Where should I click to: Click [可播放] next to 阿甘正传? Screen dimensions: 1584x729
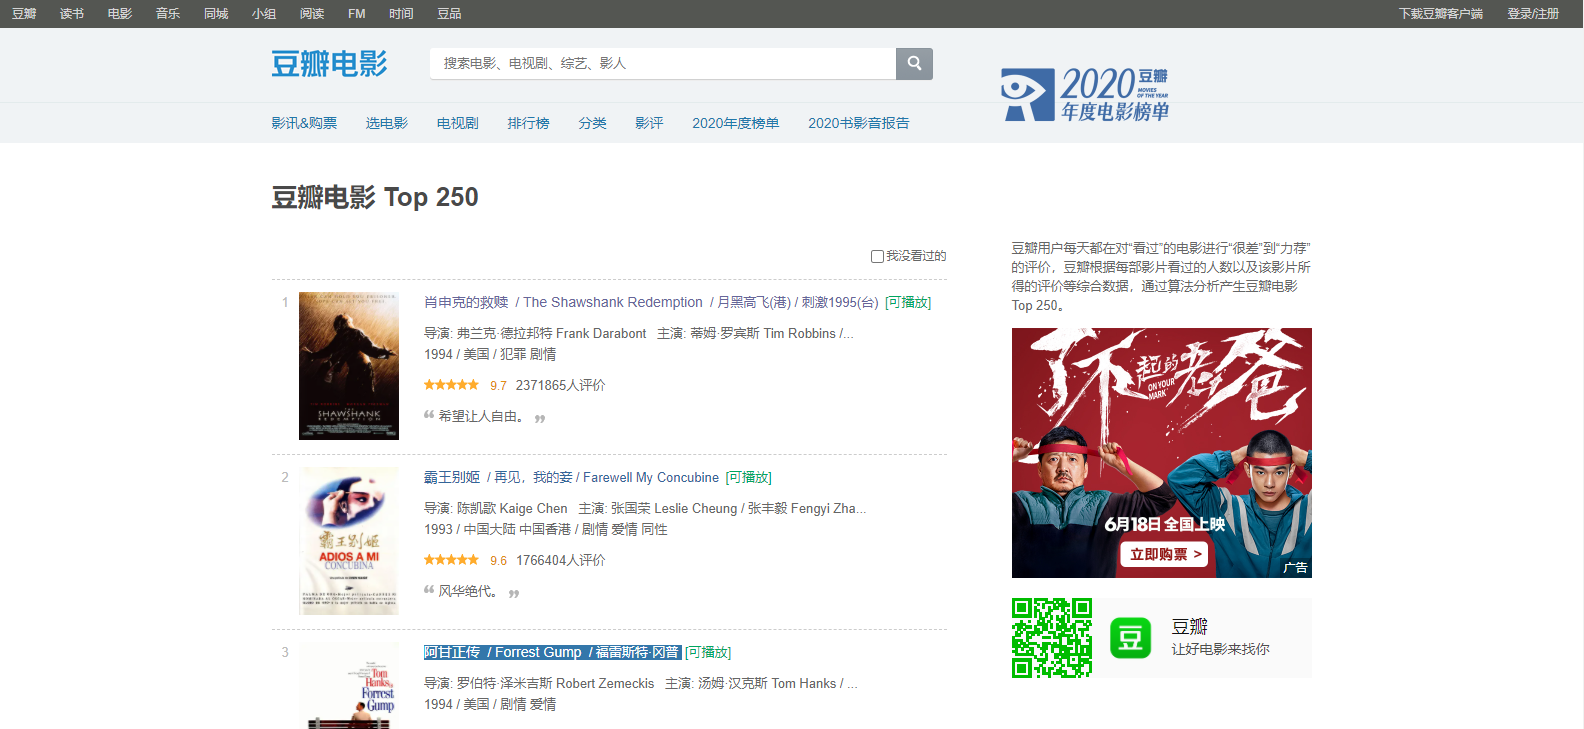[708, 652]
